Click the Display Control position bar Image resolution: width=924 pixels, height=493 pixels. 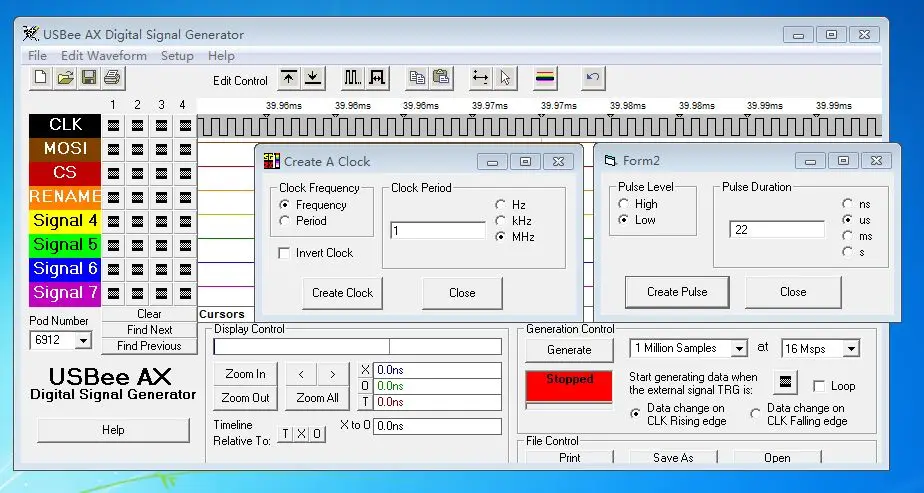(x=358, y=346)
